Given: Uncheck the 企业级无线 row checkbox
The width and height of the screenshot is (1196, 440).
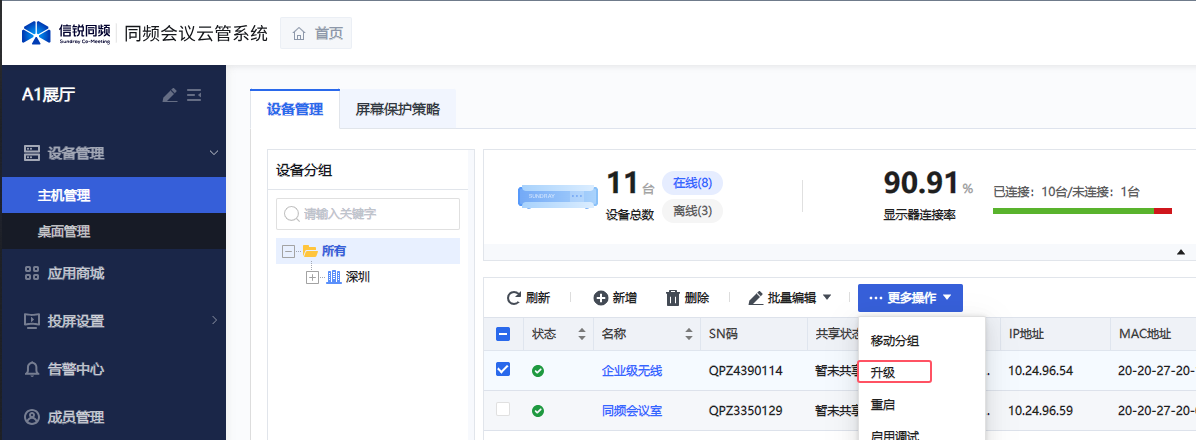Looking at the screenshot, I should tap(503, 370).
